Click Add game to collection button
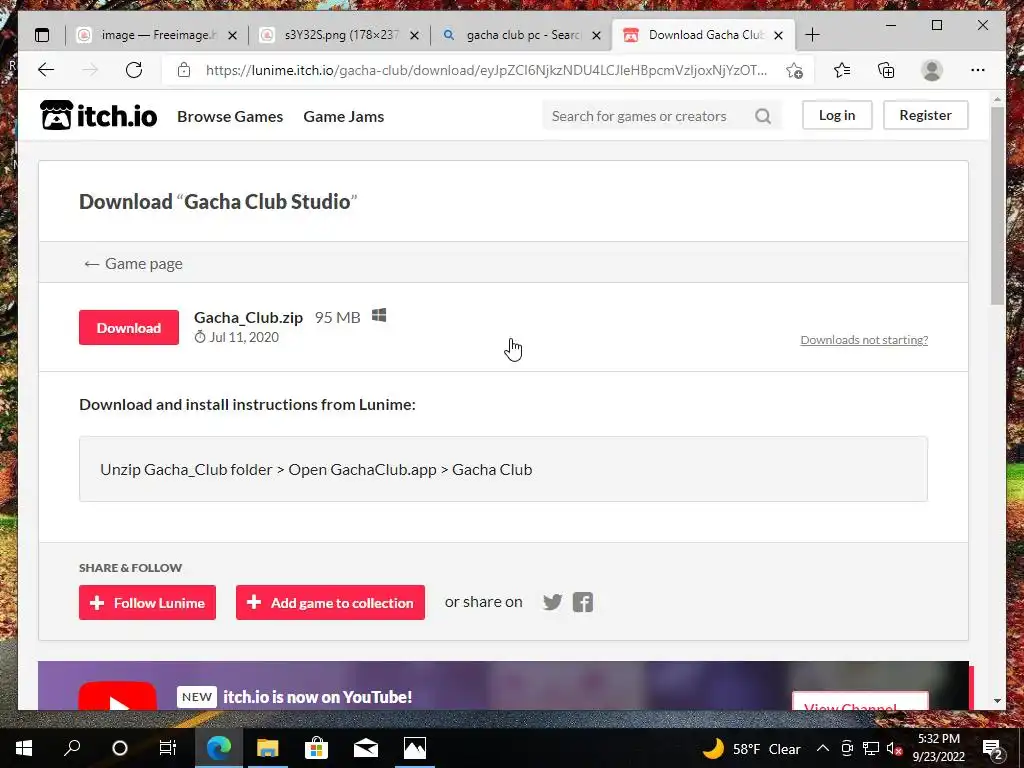 330,602
